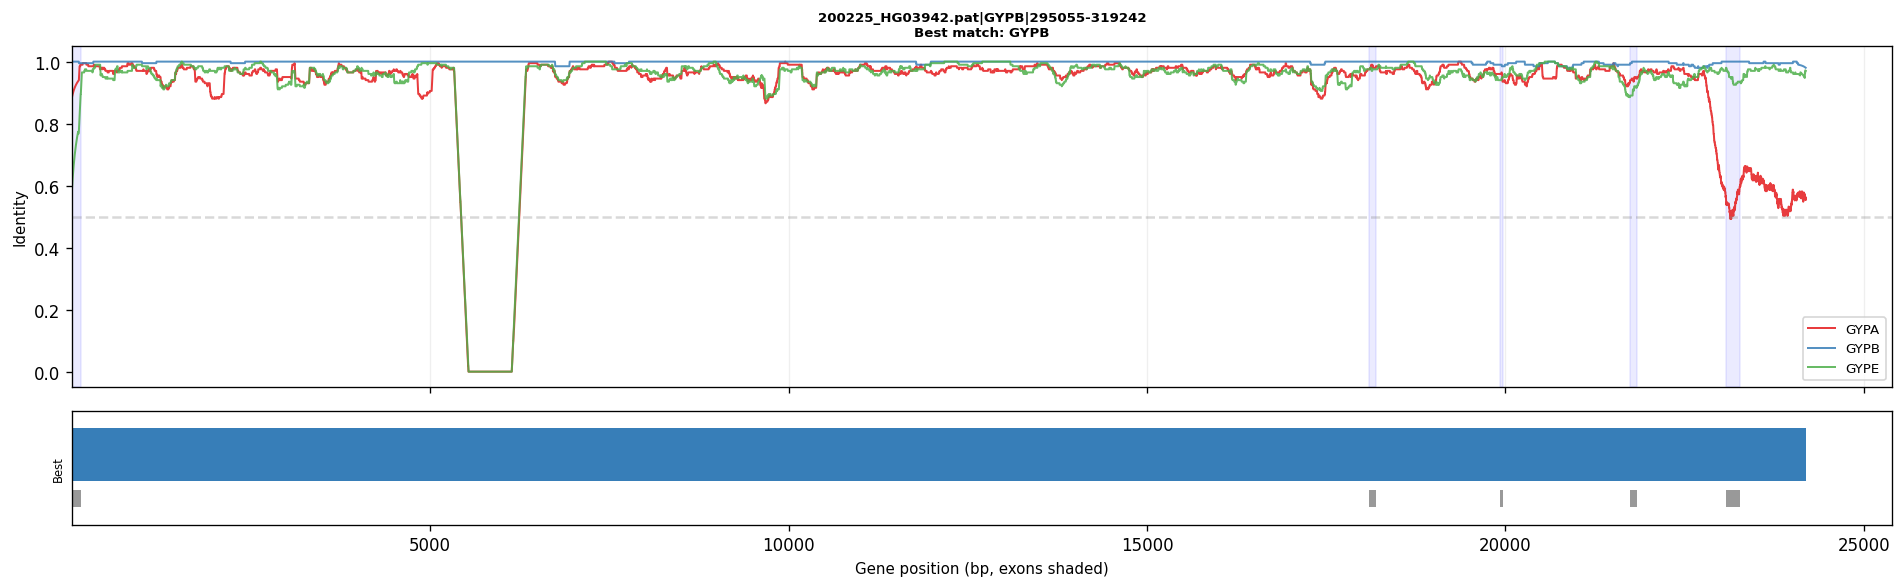Screen dimensions: 1904x588
Task: Click the 'Gene position' x-axis label
Action: [x=982, y=569]
